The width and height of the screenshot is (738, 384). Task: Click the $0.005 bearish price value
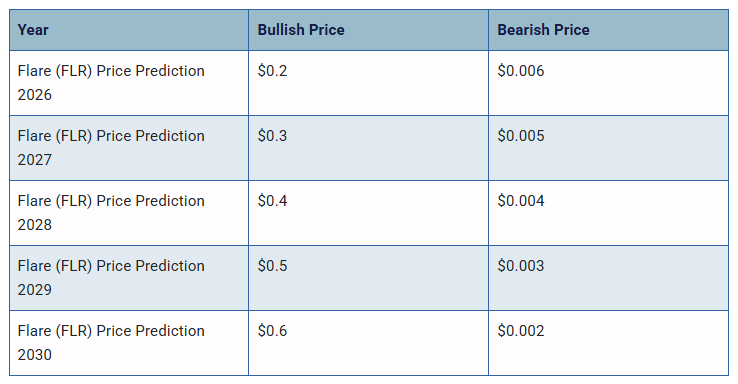coord(521,136)
